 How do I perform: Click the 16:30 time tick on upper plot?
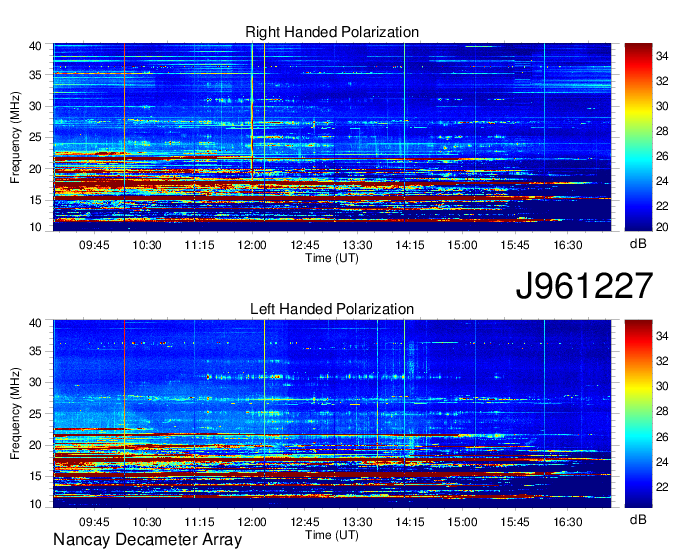(568, 245)
